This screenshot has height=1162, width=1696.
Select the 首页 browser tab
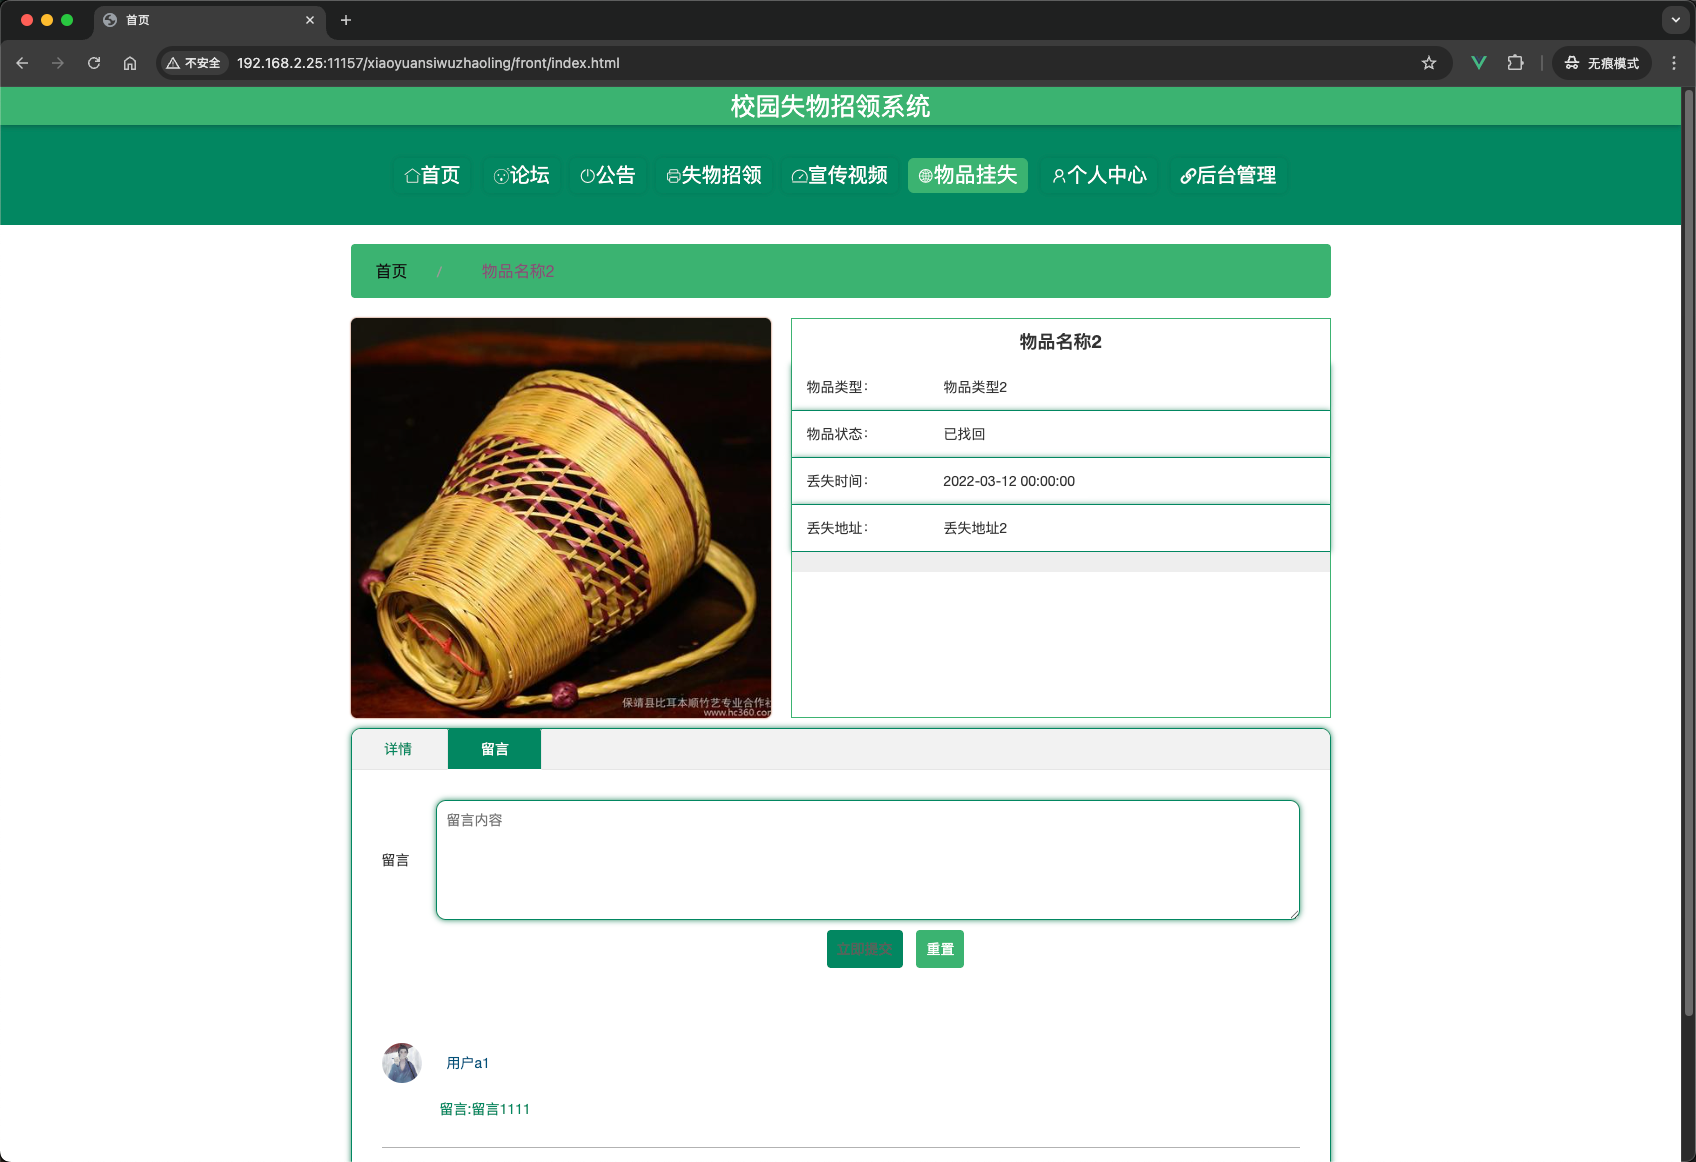click(210, 20)
